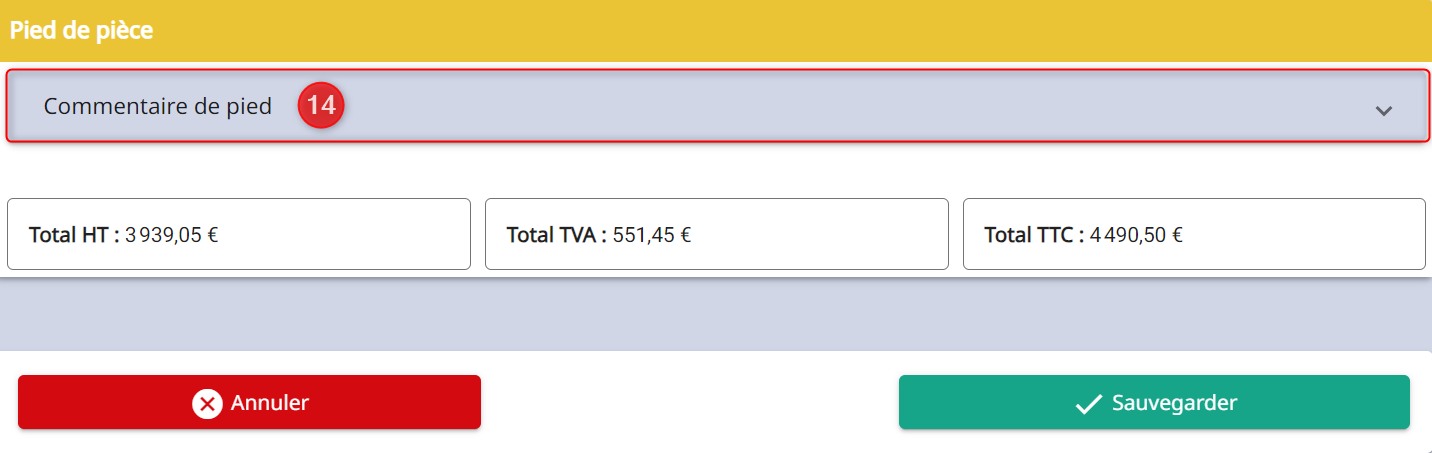
Task: Click the 3 939,05 € amount
Action: 172,236
